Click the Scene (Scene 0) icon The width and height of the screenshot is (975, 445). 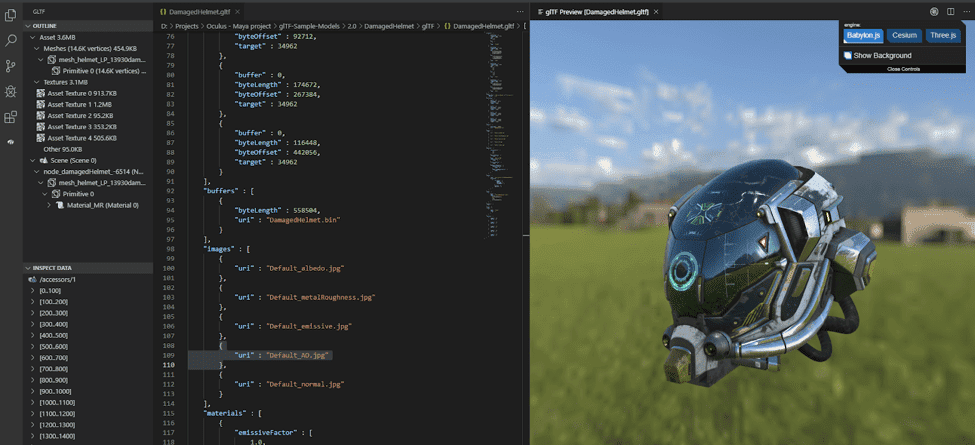44,160
